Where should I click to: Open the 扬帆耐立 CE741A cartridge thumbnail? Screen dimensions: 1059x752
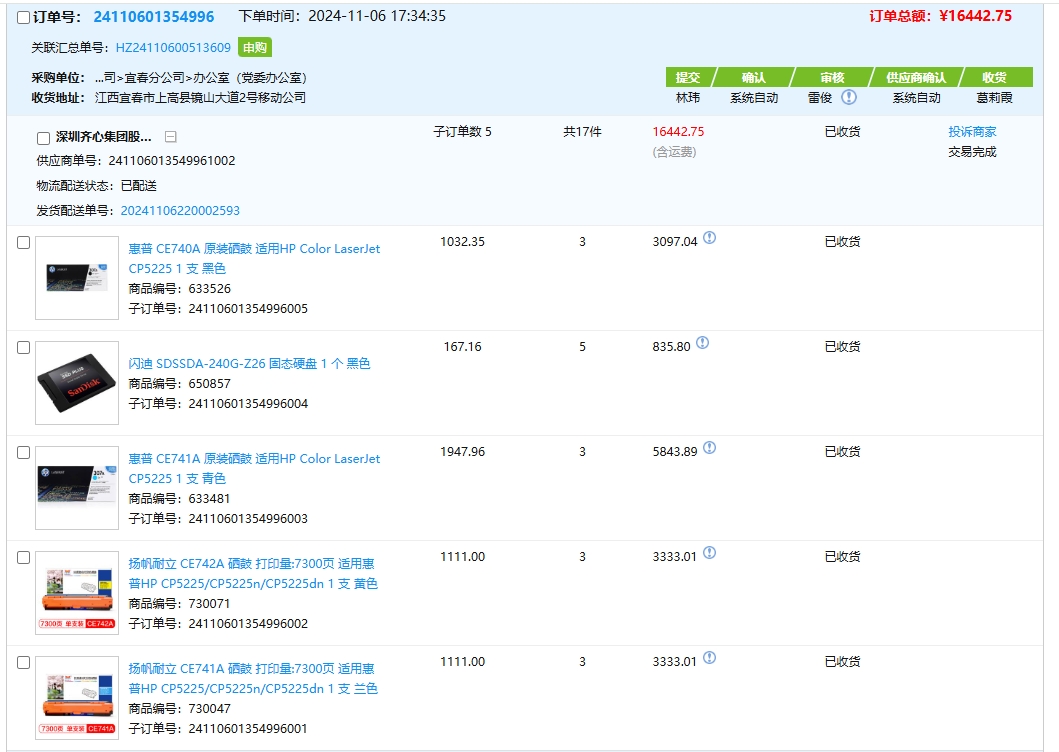[77, 698]
